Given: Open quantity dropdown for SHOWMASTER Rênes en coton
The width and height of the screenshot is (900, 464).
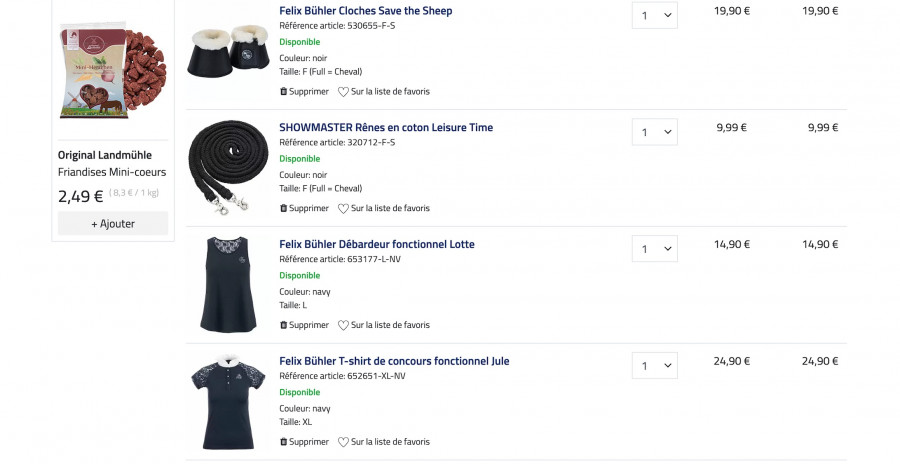Looking at the screenshot, I should coord(655,132).
